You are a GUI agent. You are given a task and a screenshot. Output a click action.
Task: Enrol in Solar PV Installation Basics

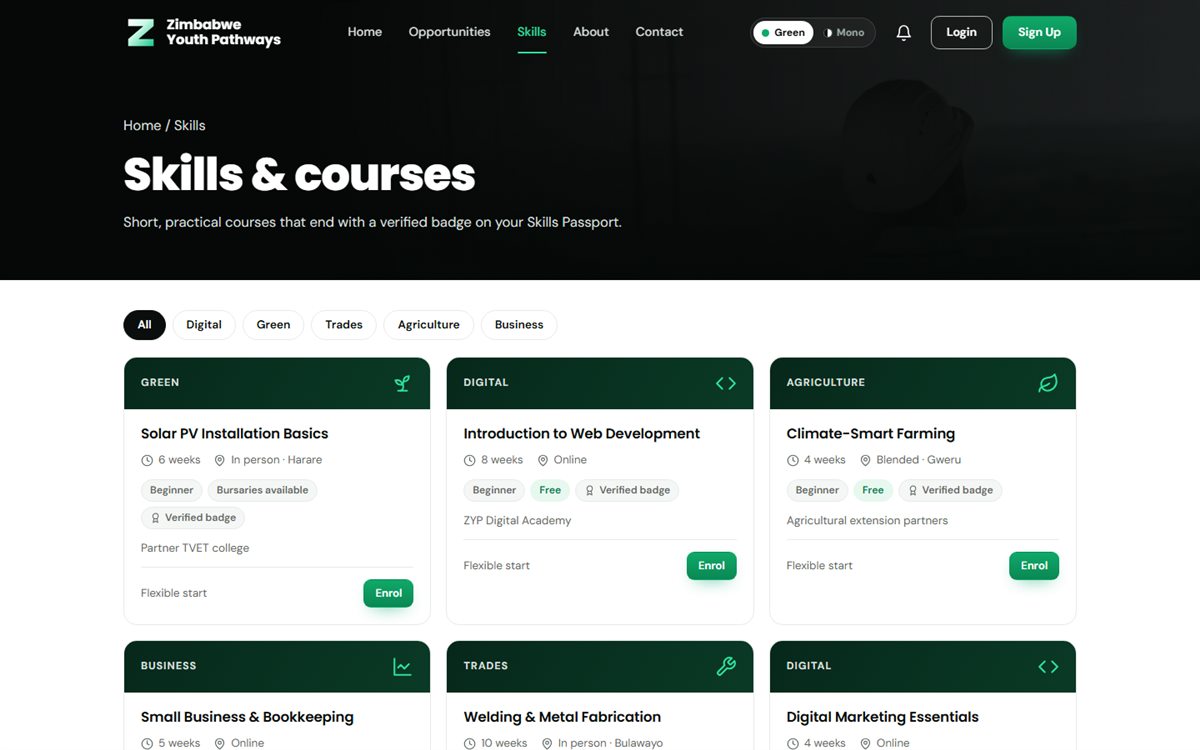pyautogui.click(x=388, y=593)
